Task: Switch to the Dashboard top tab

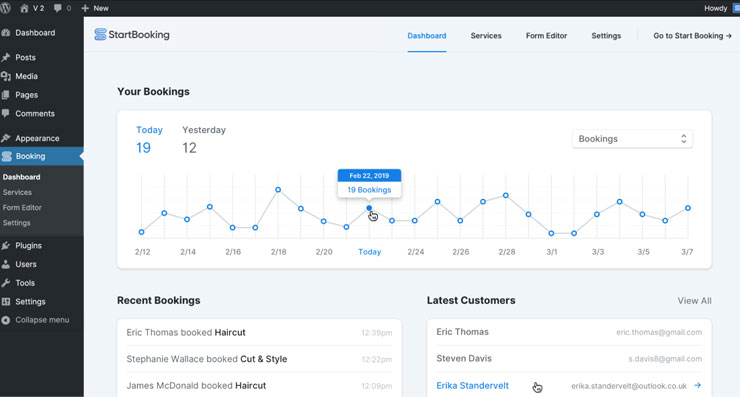Action: click(x=427, y=36)
